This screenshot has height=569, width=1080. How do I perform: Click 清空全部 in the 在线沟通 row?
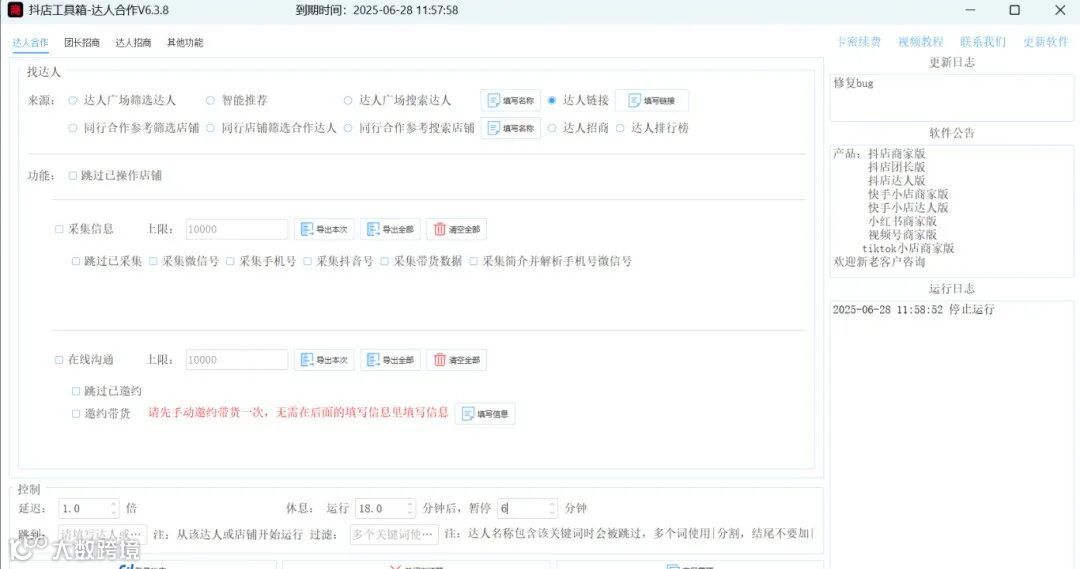(x=457, y=360)
